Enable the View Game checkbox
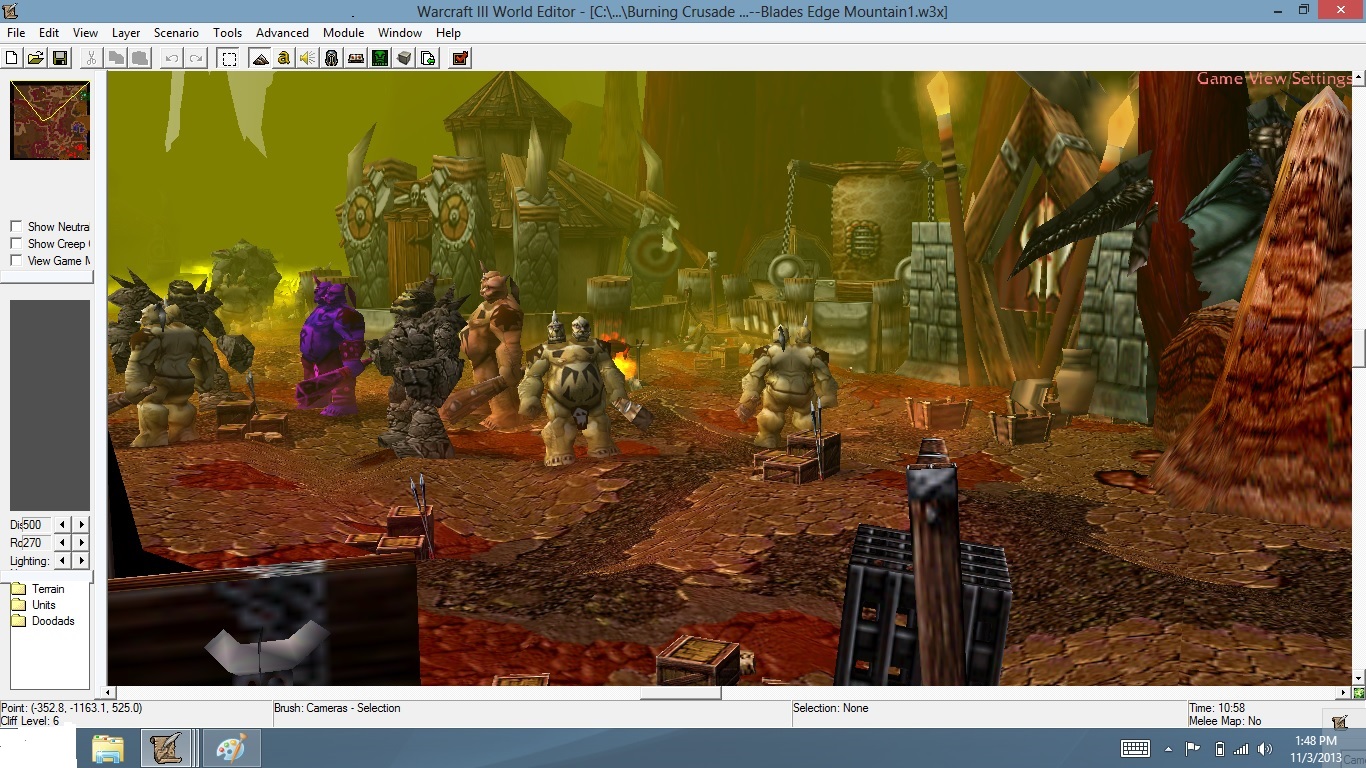Viewport: 1366px width, 768px height. [x=16, y=261]
